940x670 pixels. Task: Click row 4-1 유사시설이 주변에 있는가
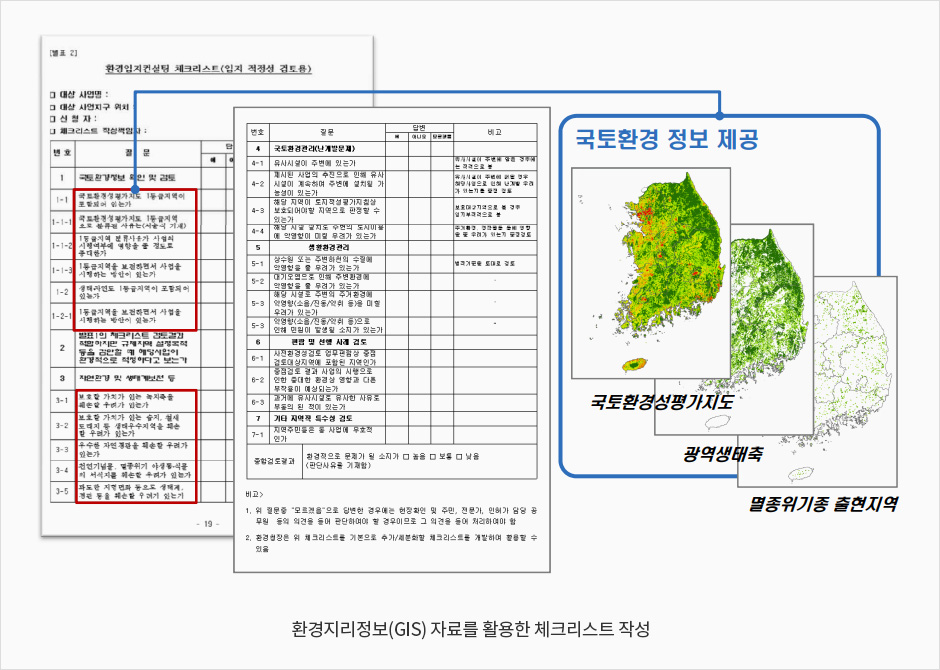tap(391, 163)
